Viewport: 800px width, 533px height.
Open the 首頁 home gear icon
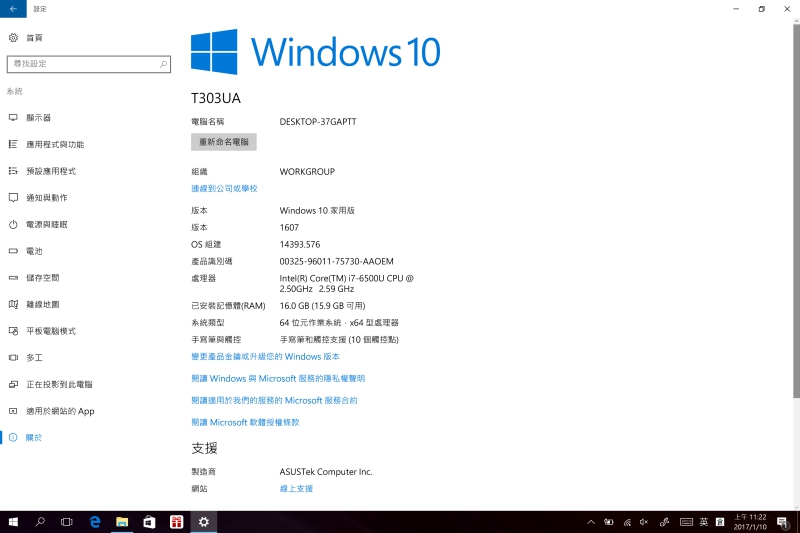point(13,37)
